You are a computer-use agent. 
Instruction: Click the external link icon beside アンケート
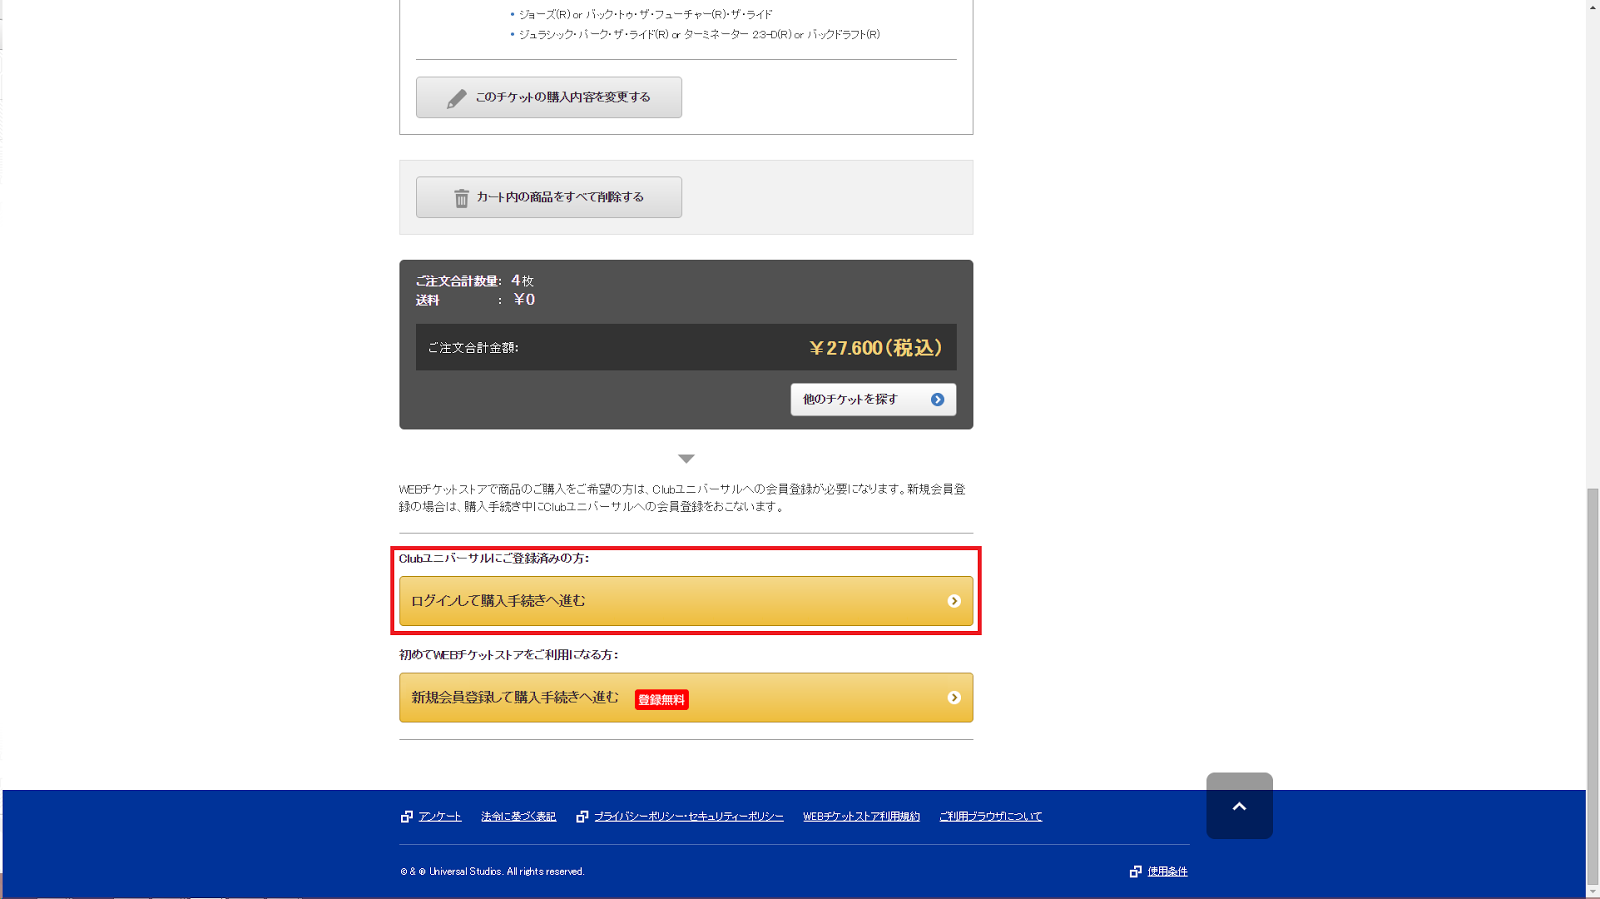pos(407,817)
